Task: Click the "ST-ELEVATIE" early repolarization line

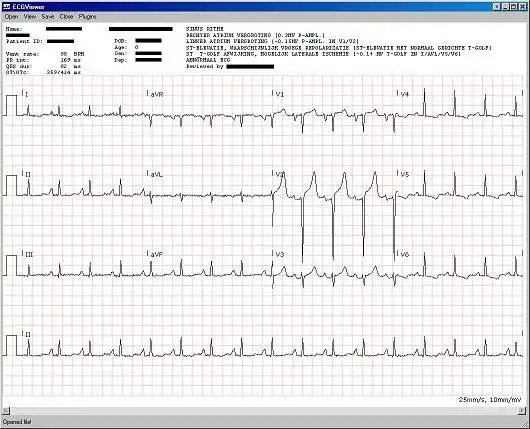Action: pos(339,48)
